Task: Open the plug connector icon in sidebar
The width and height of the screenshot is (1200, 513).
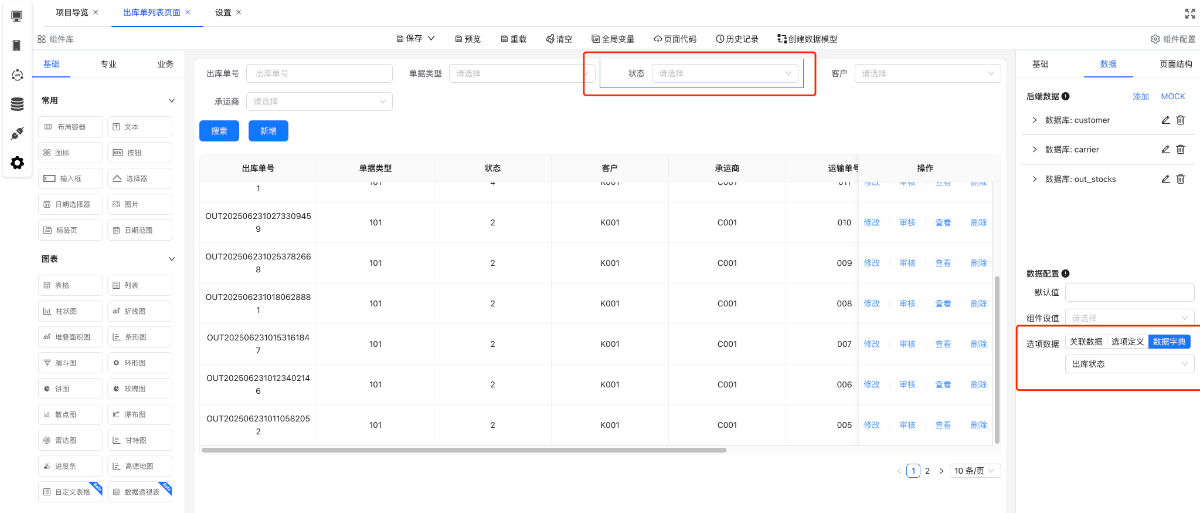Action: 17,133
